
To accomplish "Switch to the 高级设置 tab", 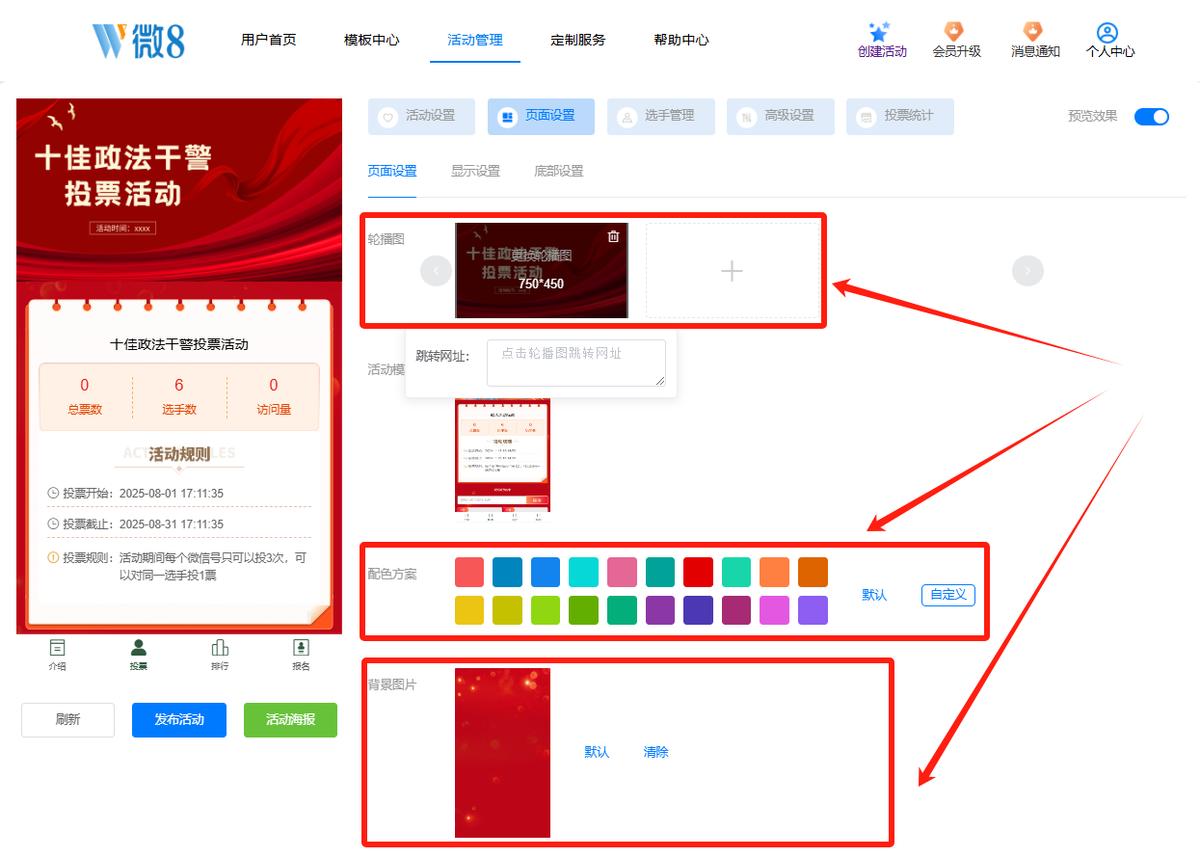I will (780, 116).
